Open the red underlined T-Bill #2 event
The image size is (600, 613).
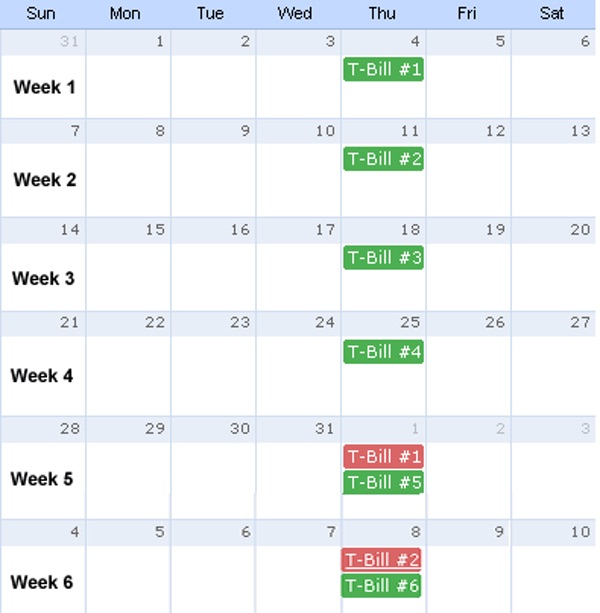click(381, 560)
